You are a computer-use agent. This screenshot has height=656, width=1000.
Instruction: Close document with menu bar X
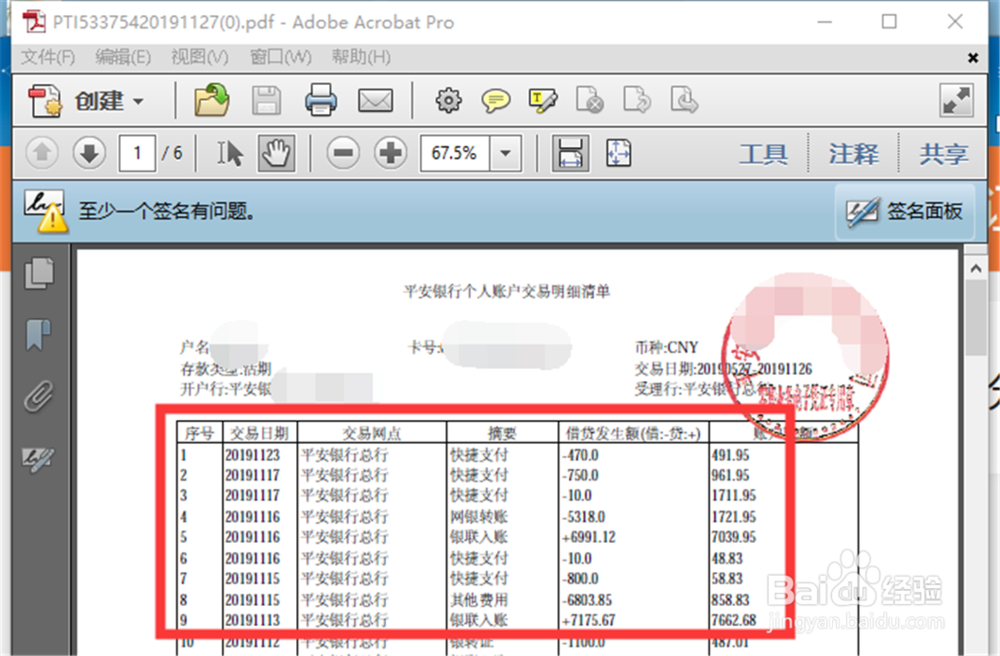pyautogui.click(x=973, y=58)
